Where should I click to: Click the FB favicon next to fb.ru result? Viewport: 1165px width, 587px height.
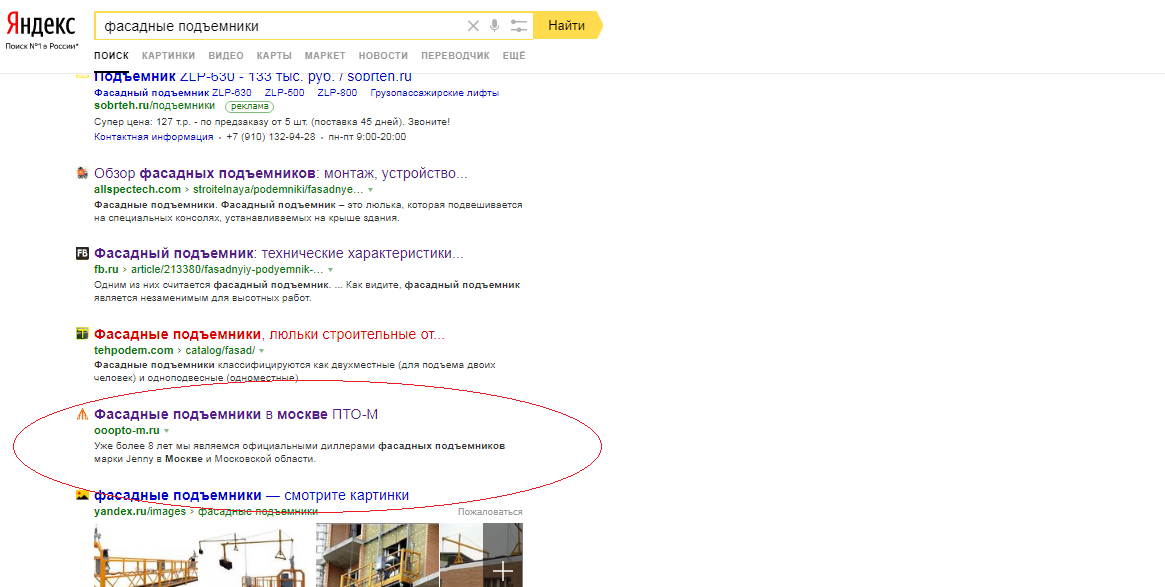point(82,253)
